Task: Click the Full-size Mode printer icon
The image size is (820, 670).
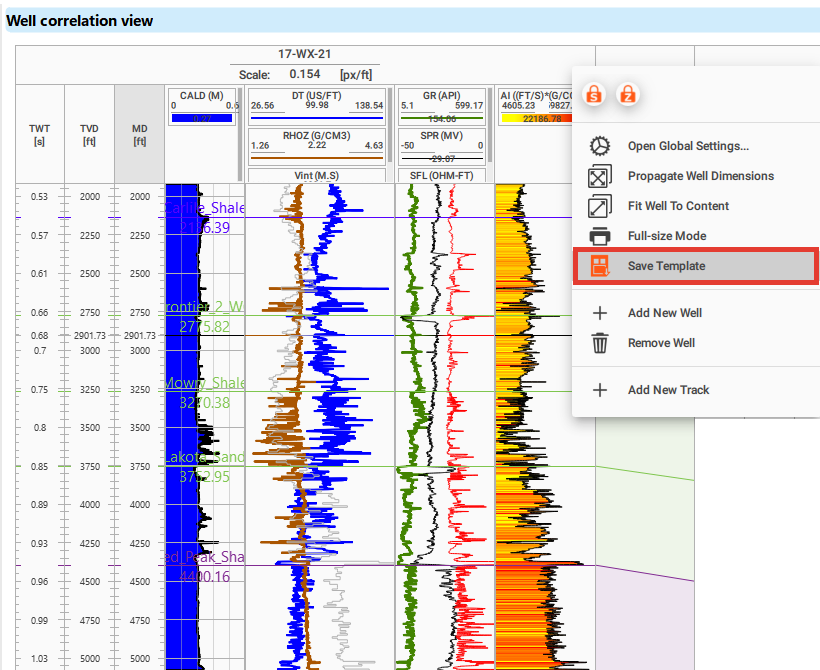Action: coord(600,235)
